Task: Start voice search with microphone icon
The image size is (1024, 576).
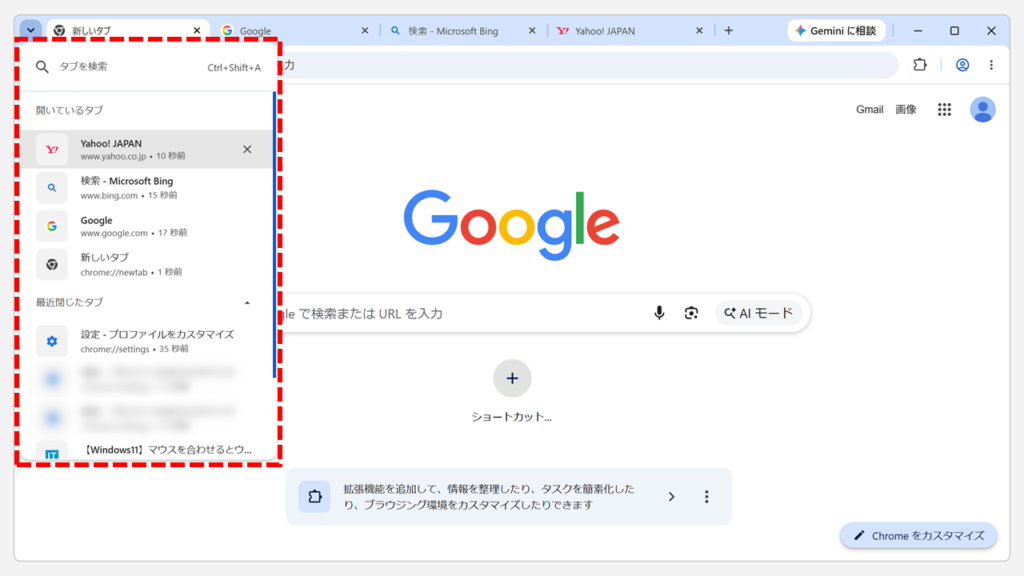Action: click(659, 313)
